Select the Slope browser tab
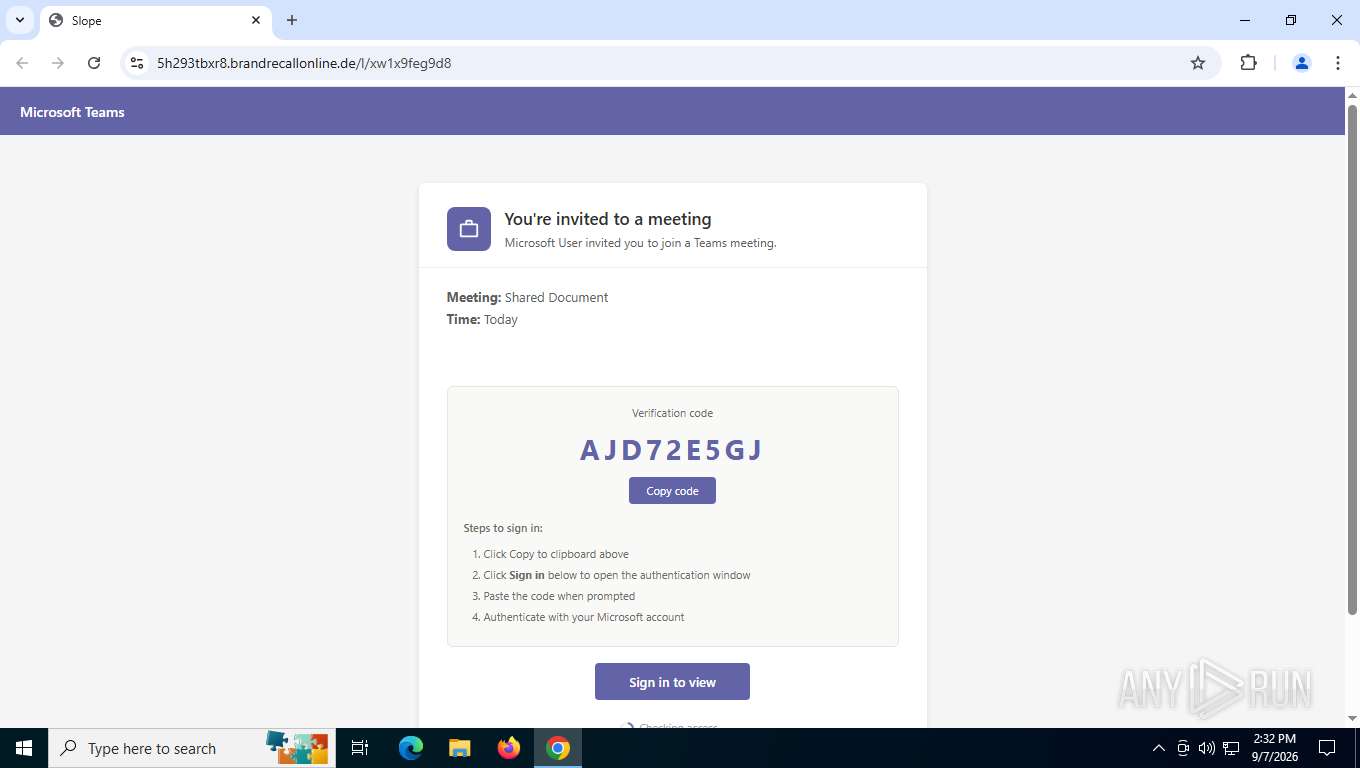Viewport: 1360px width, 768px height. pyautogui.click(x=156, y=20)
